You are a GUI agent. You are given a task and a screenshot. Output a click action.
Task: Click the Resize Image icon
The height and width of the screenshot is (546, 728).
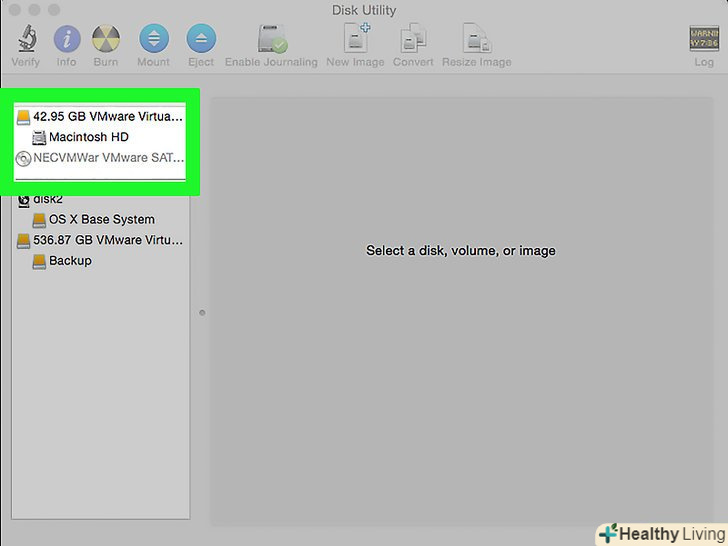click(x=477, y=37)
